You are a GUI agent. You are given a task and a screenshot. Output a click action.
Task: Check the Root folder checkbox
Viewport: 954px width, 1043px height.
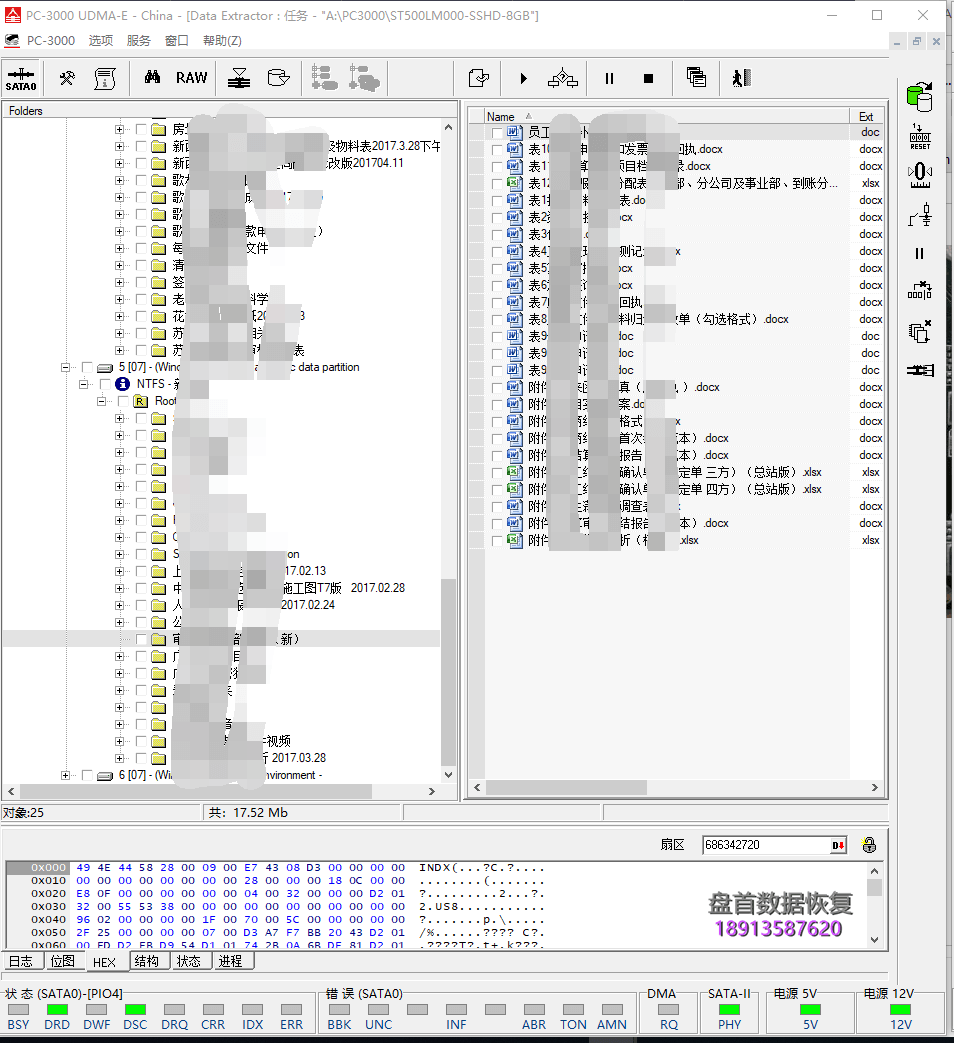coord(123,401)
